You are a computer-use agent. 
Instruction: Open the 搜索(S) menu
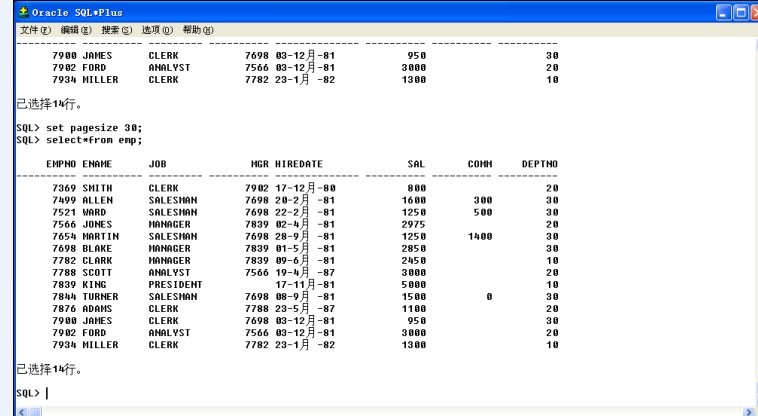(117, 30)
